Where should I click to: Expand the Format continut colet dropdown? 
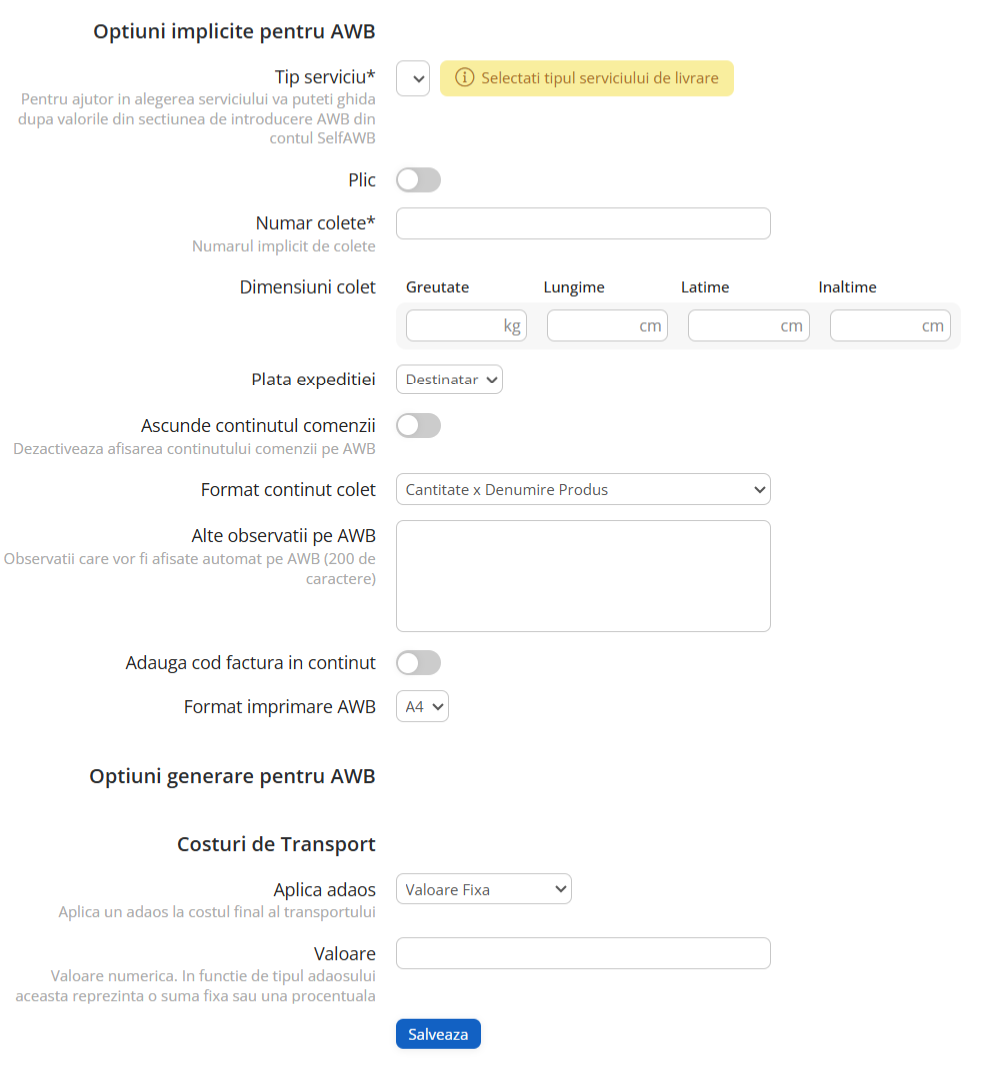click(583, 489)
